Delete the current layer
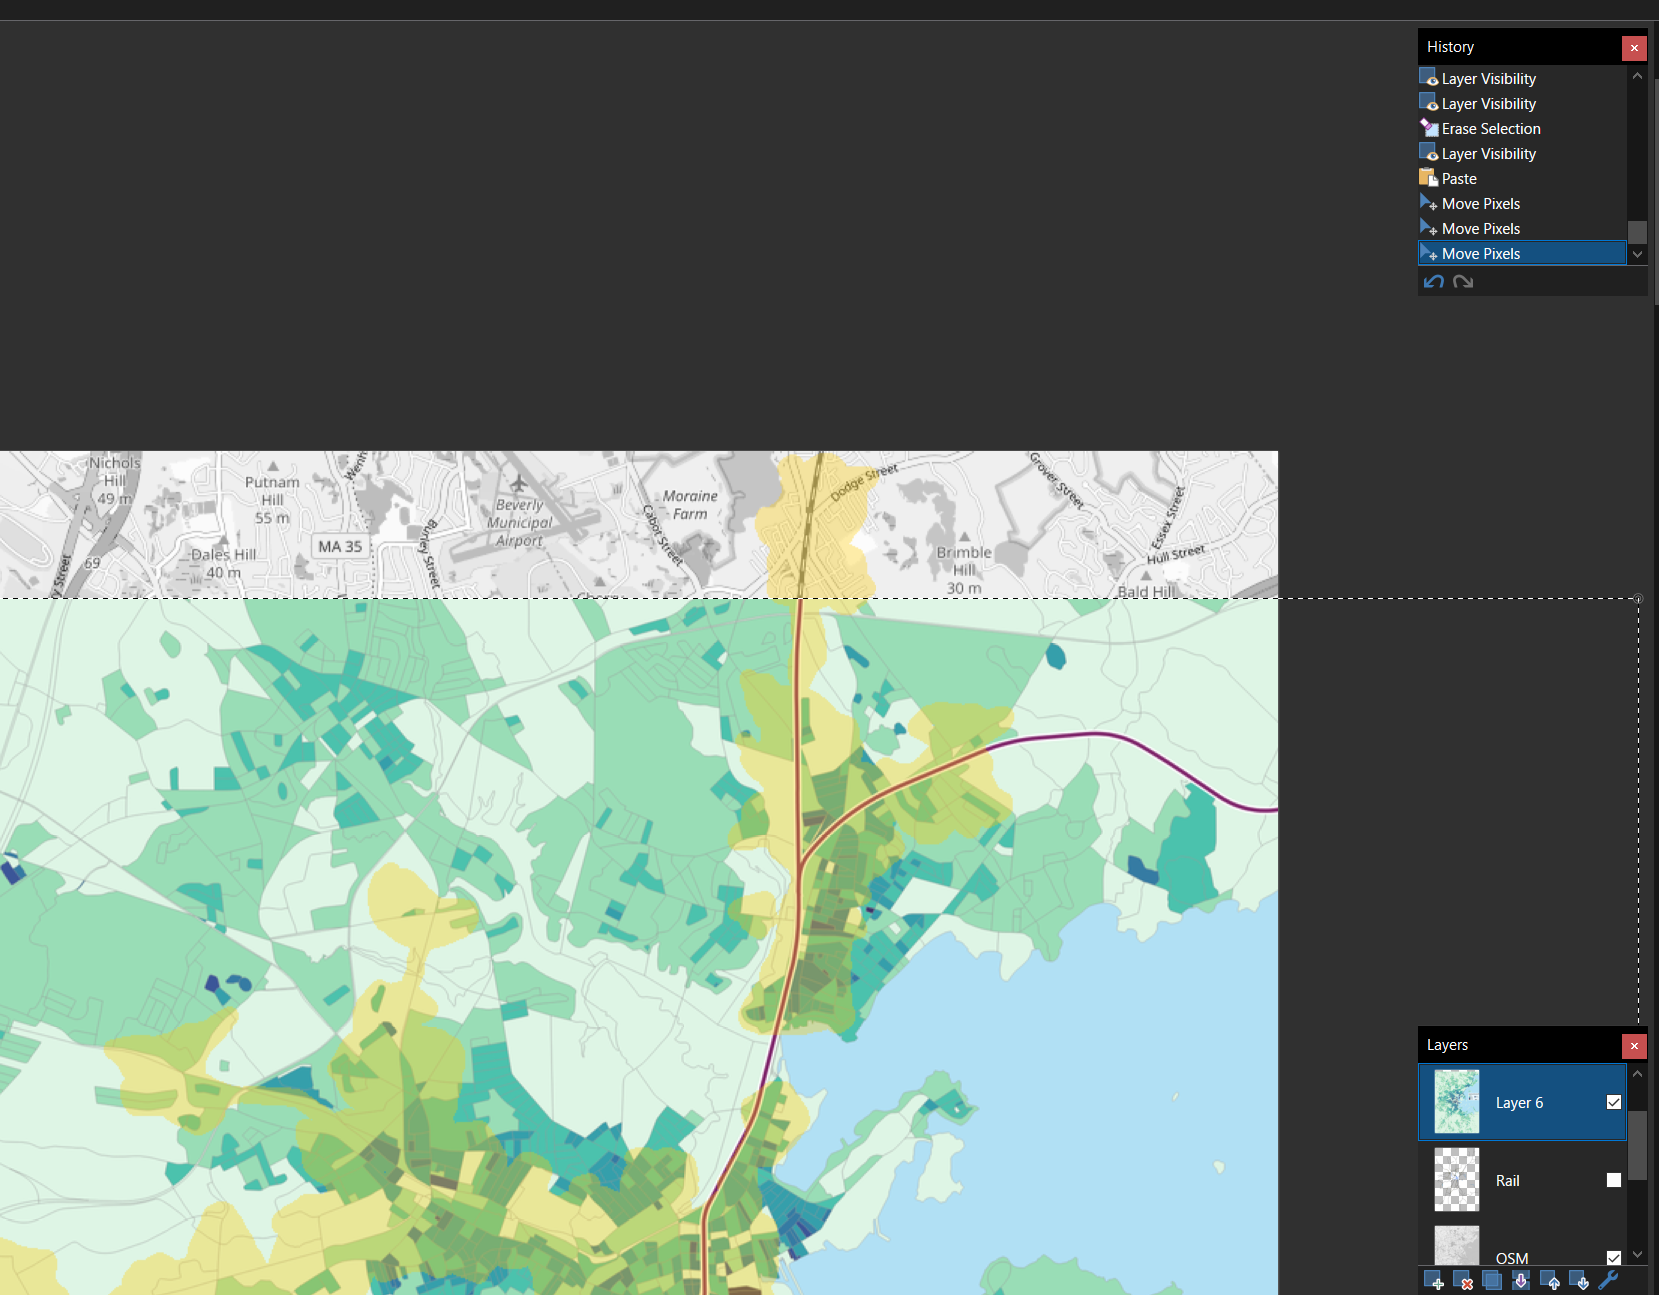This screenshot has width=1659, height=1295. coord(1462,1281)
